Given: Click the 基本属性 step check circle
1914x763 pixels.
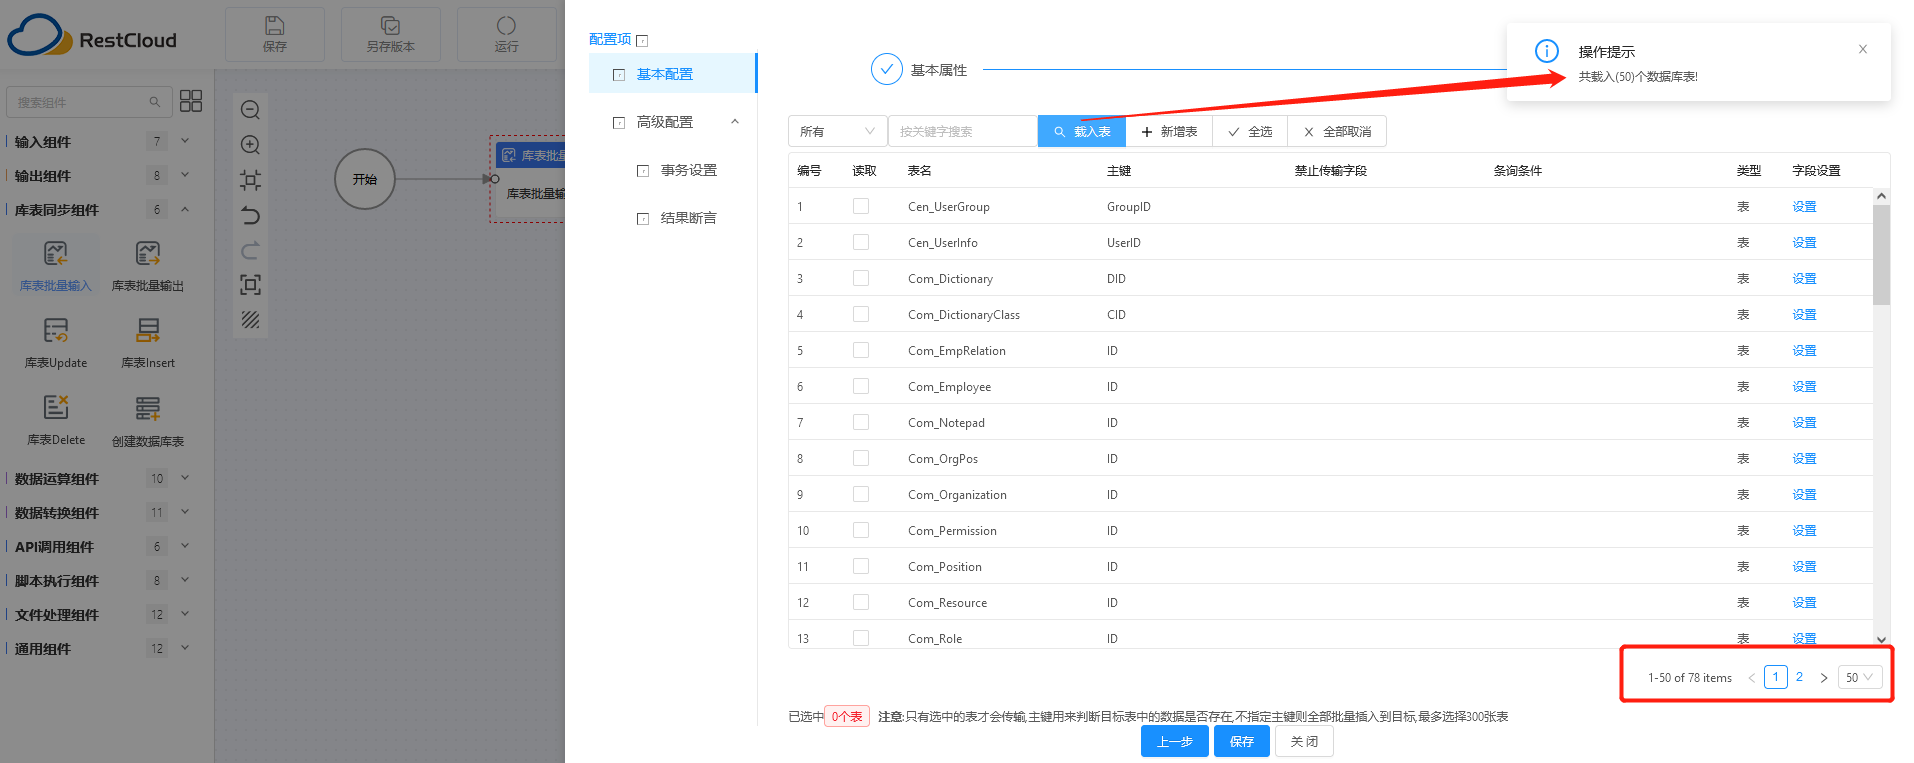Looking at the screenshot, I should coord(887,70).
